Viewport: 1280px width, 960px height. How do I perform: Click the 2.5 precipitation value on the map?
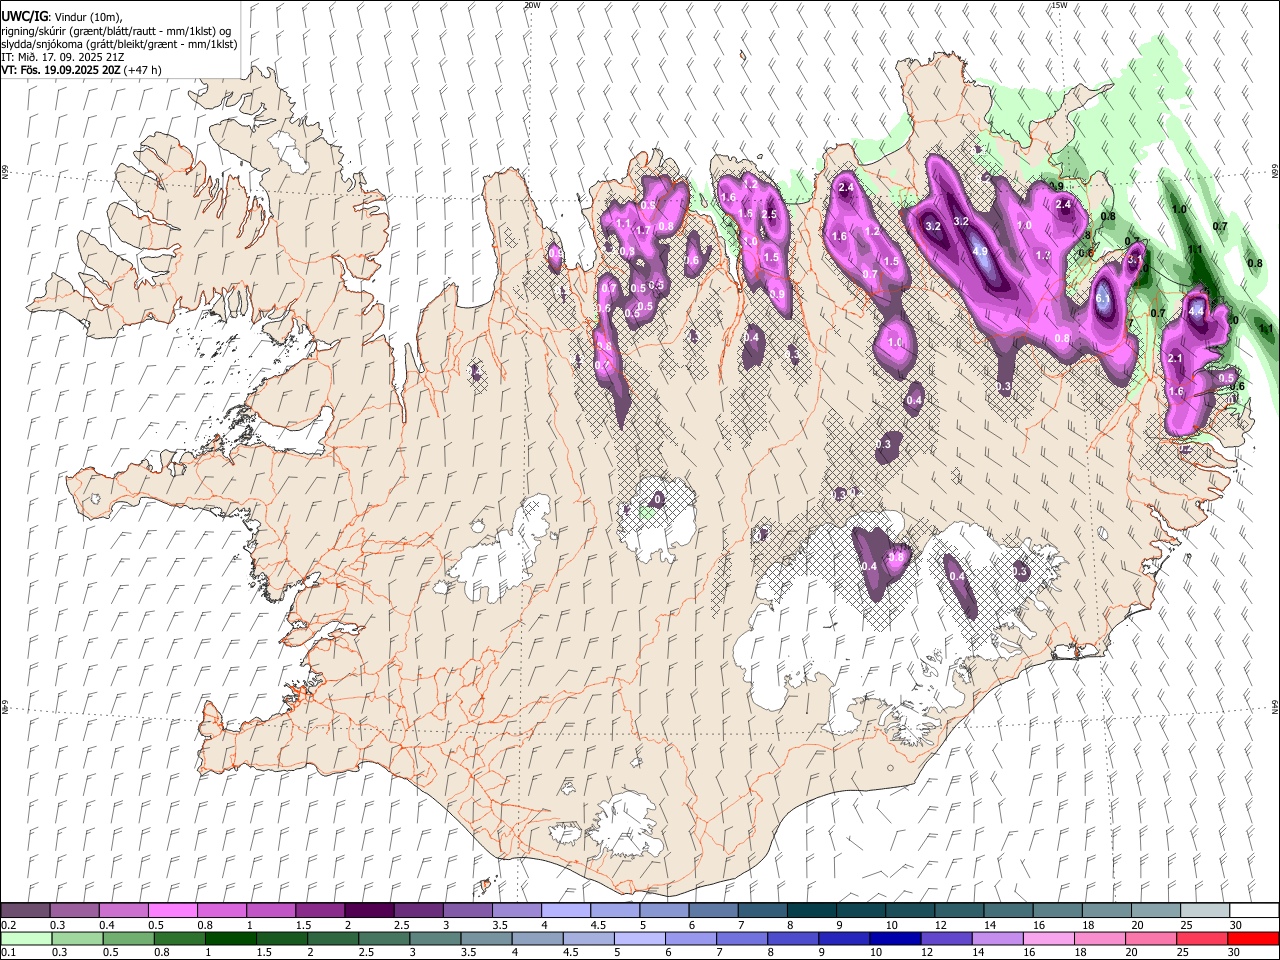(x=769, y=214)
